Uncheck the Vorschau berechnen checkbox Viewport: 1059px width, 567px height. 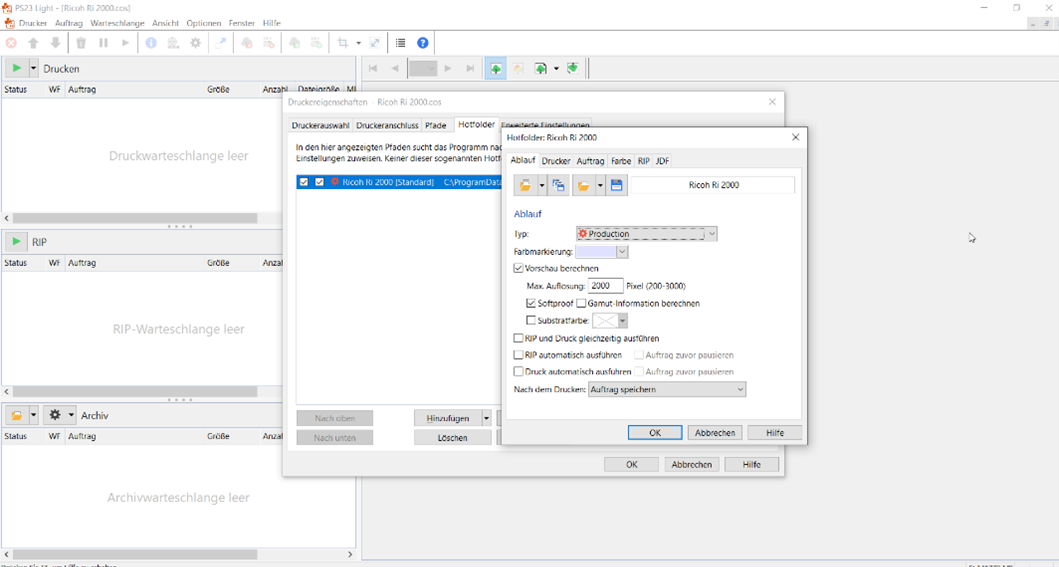click(519, 268)
